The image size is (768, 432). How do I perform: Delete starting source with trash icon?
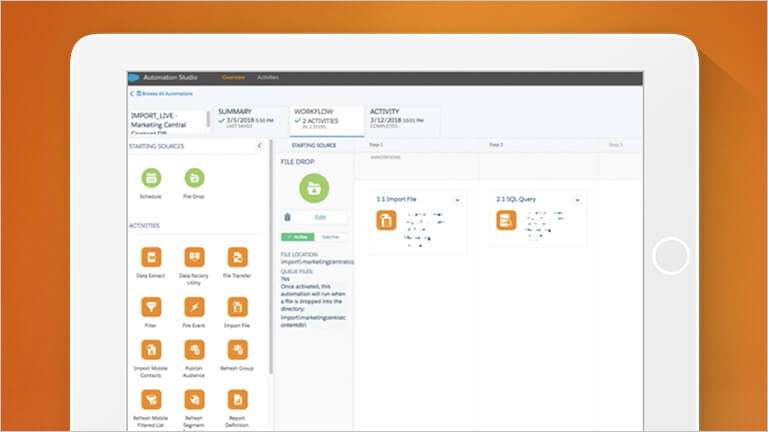[x=288, y=217]
